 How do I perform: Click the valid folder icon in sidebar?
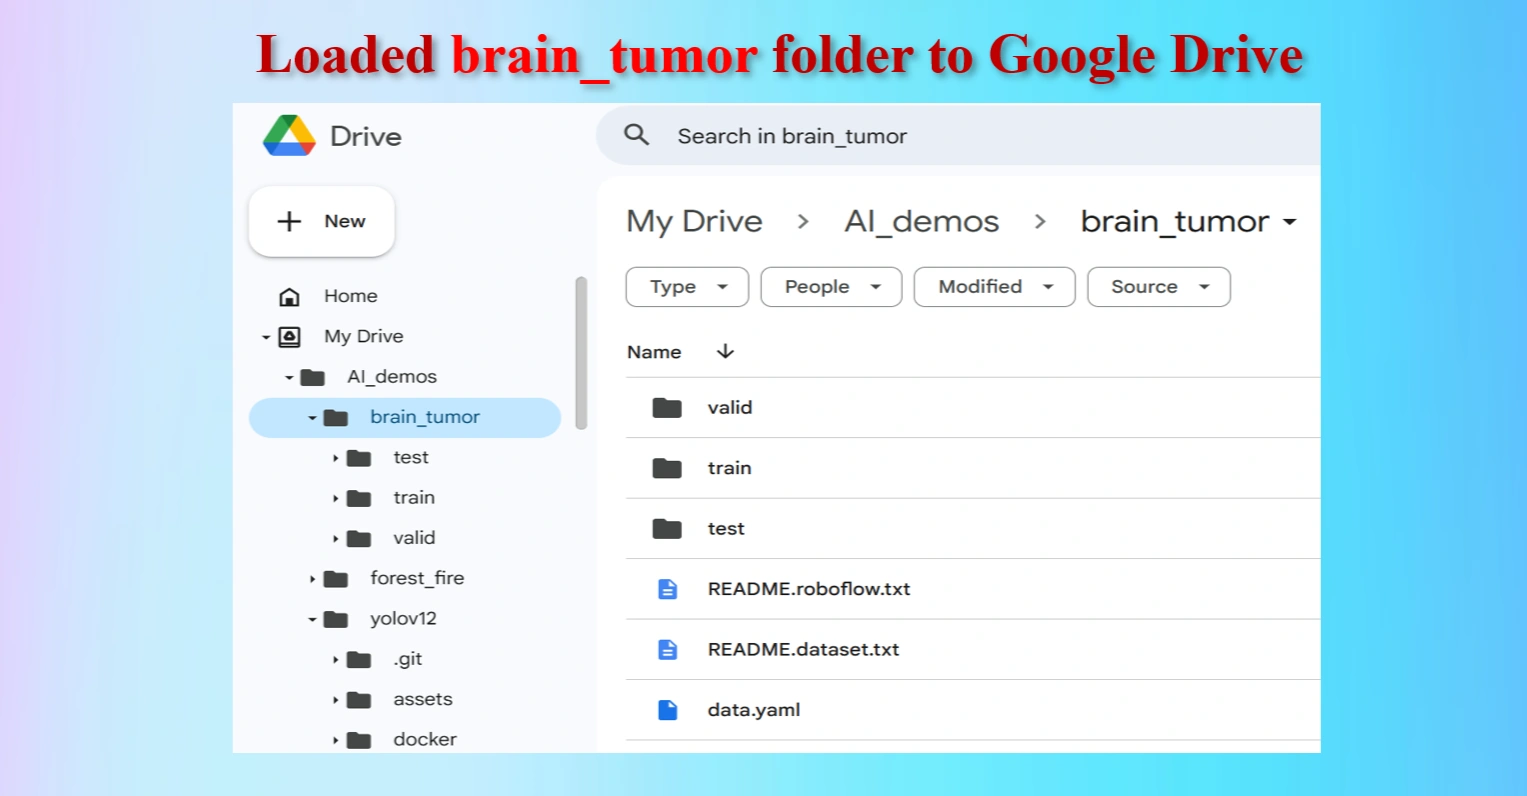coord(359,538)
